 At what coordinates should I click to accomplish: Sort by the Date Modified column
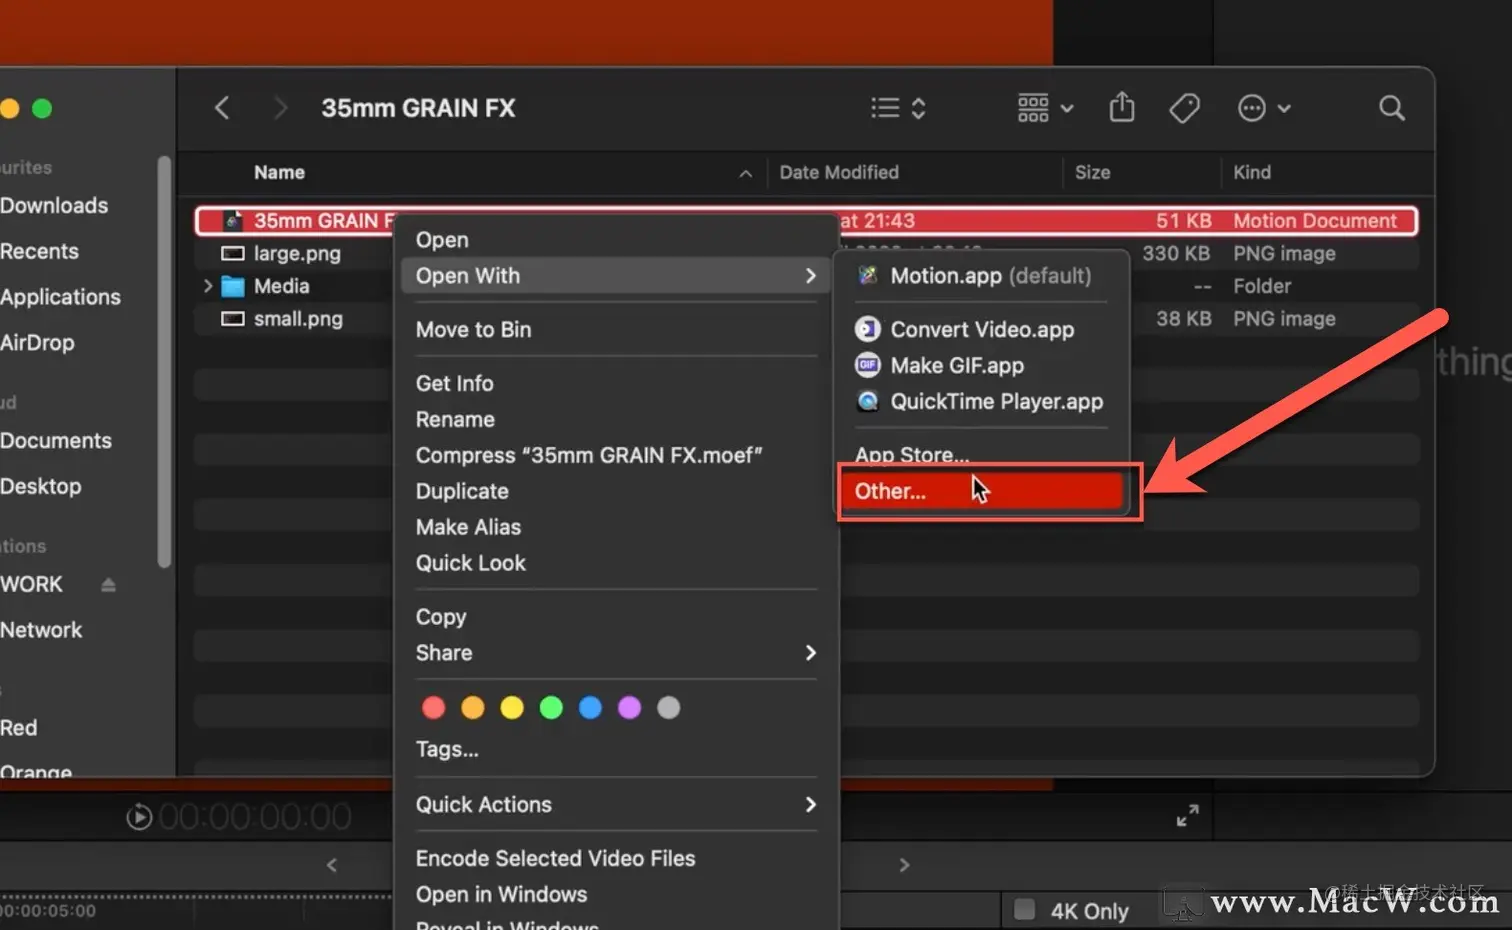(839, 172)
